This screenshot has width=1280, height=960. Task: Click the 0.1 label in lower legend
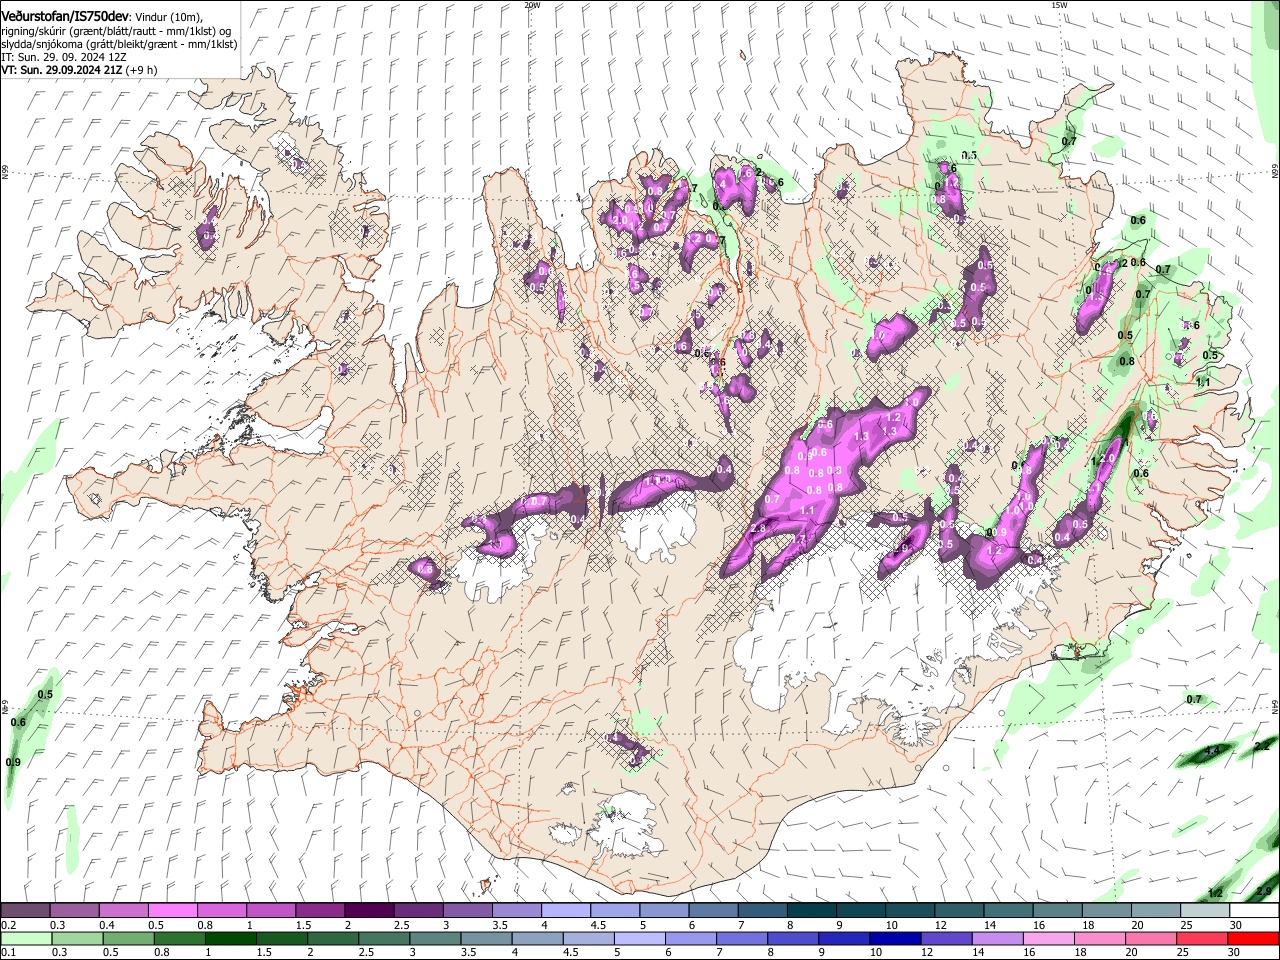point(7,953)
